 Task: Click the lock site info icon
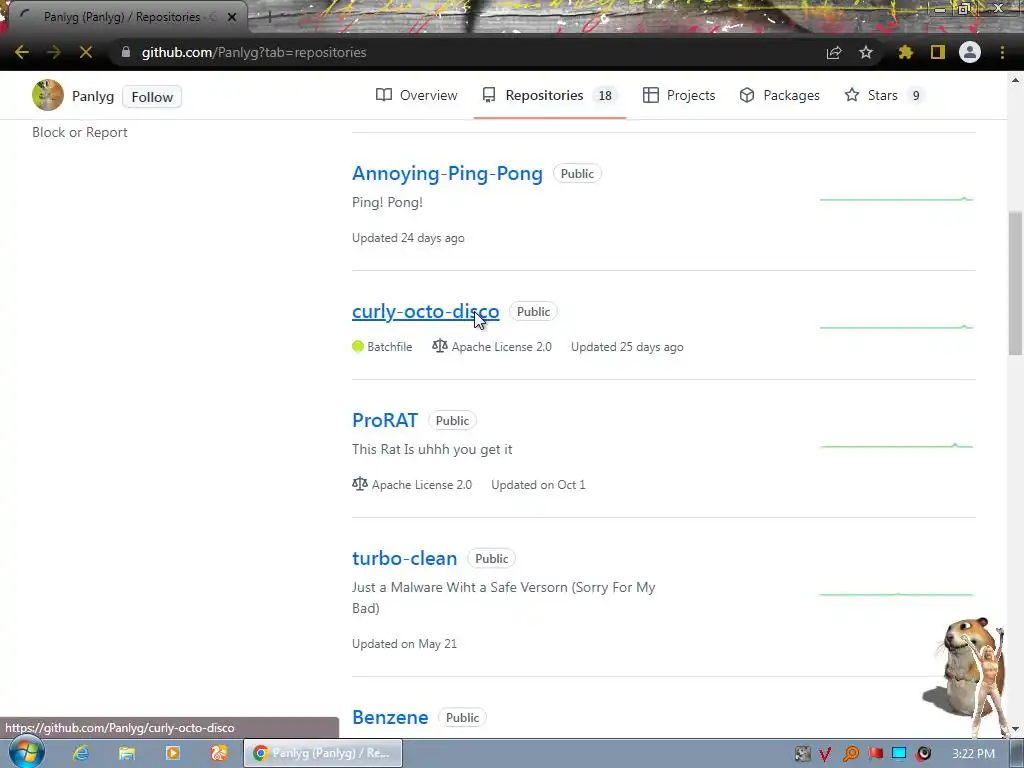coord(126,52)
